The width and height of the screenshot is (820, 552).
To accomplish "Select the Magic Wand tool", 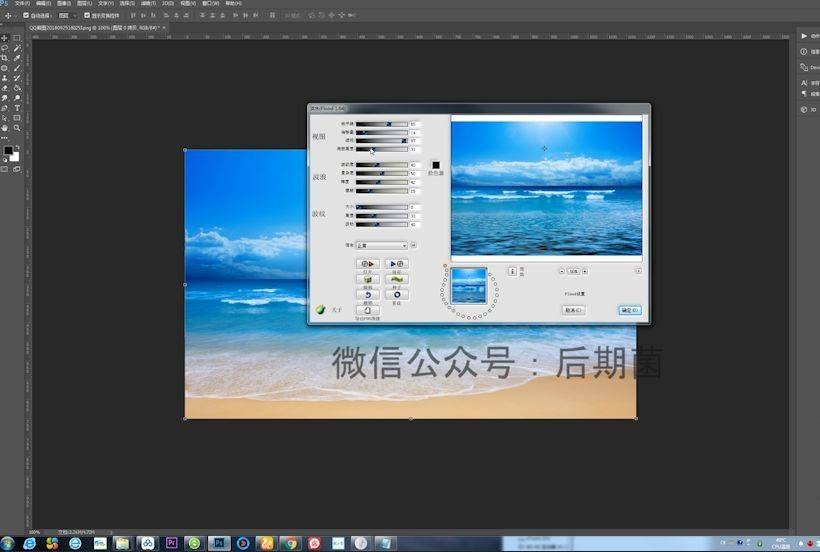I will [x=17, y=48].
